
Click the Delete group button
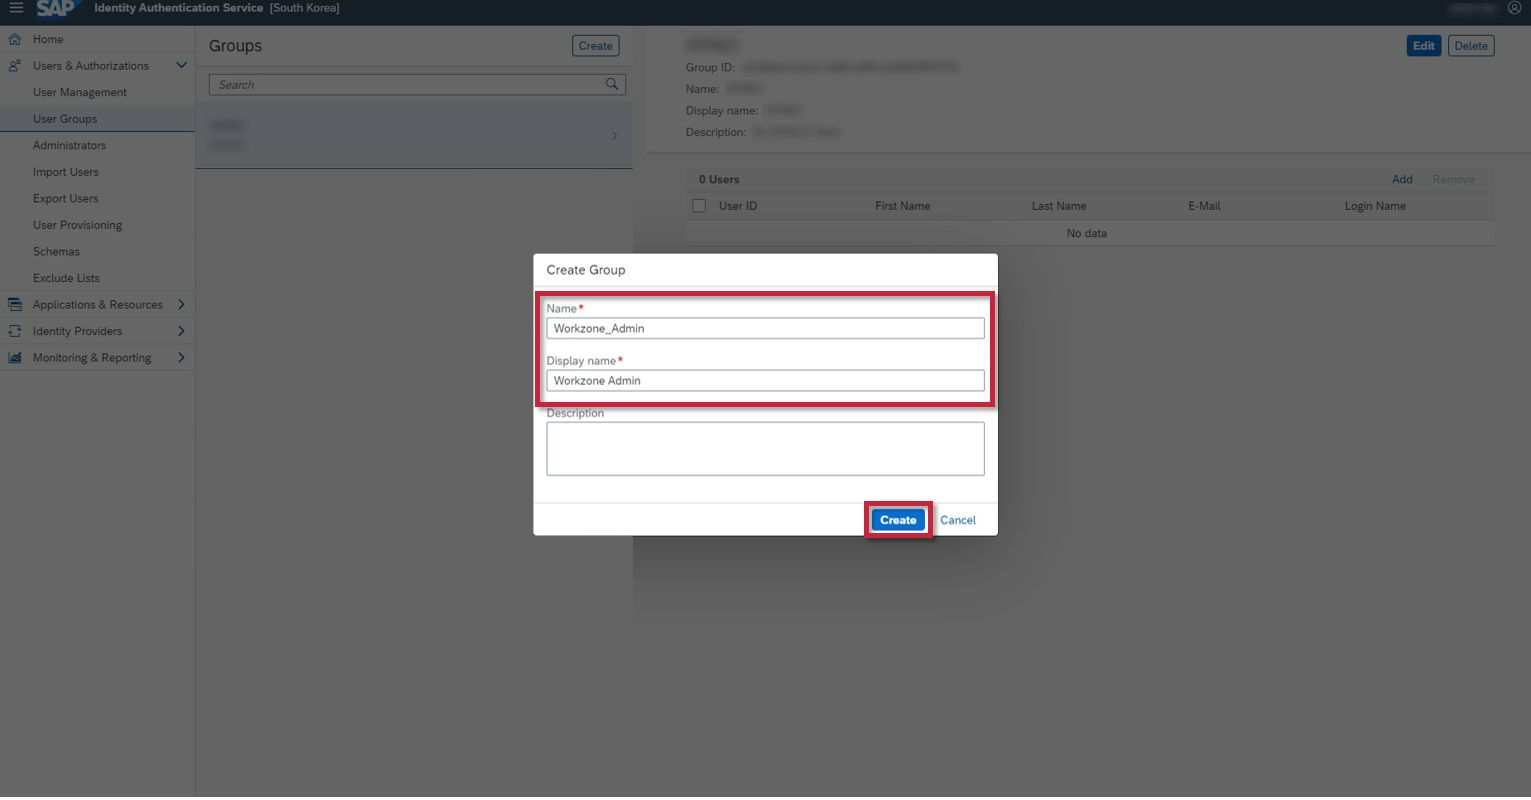click(x=1471, y=46)
